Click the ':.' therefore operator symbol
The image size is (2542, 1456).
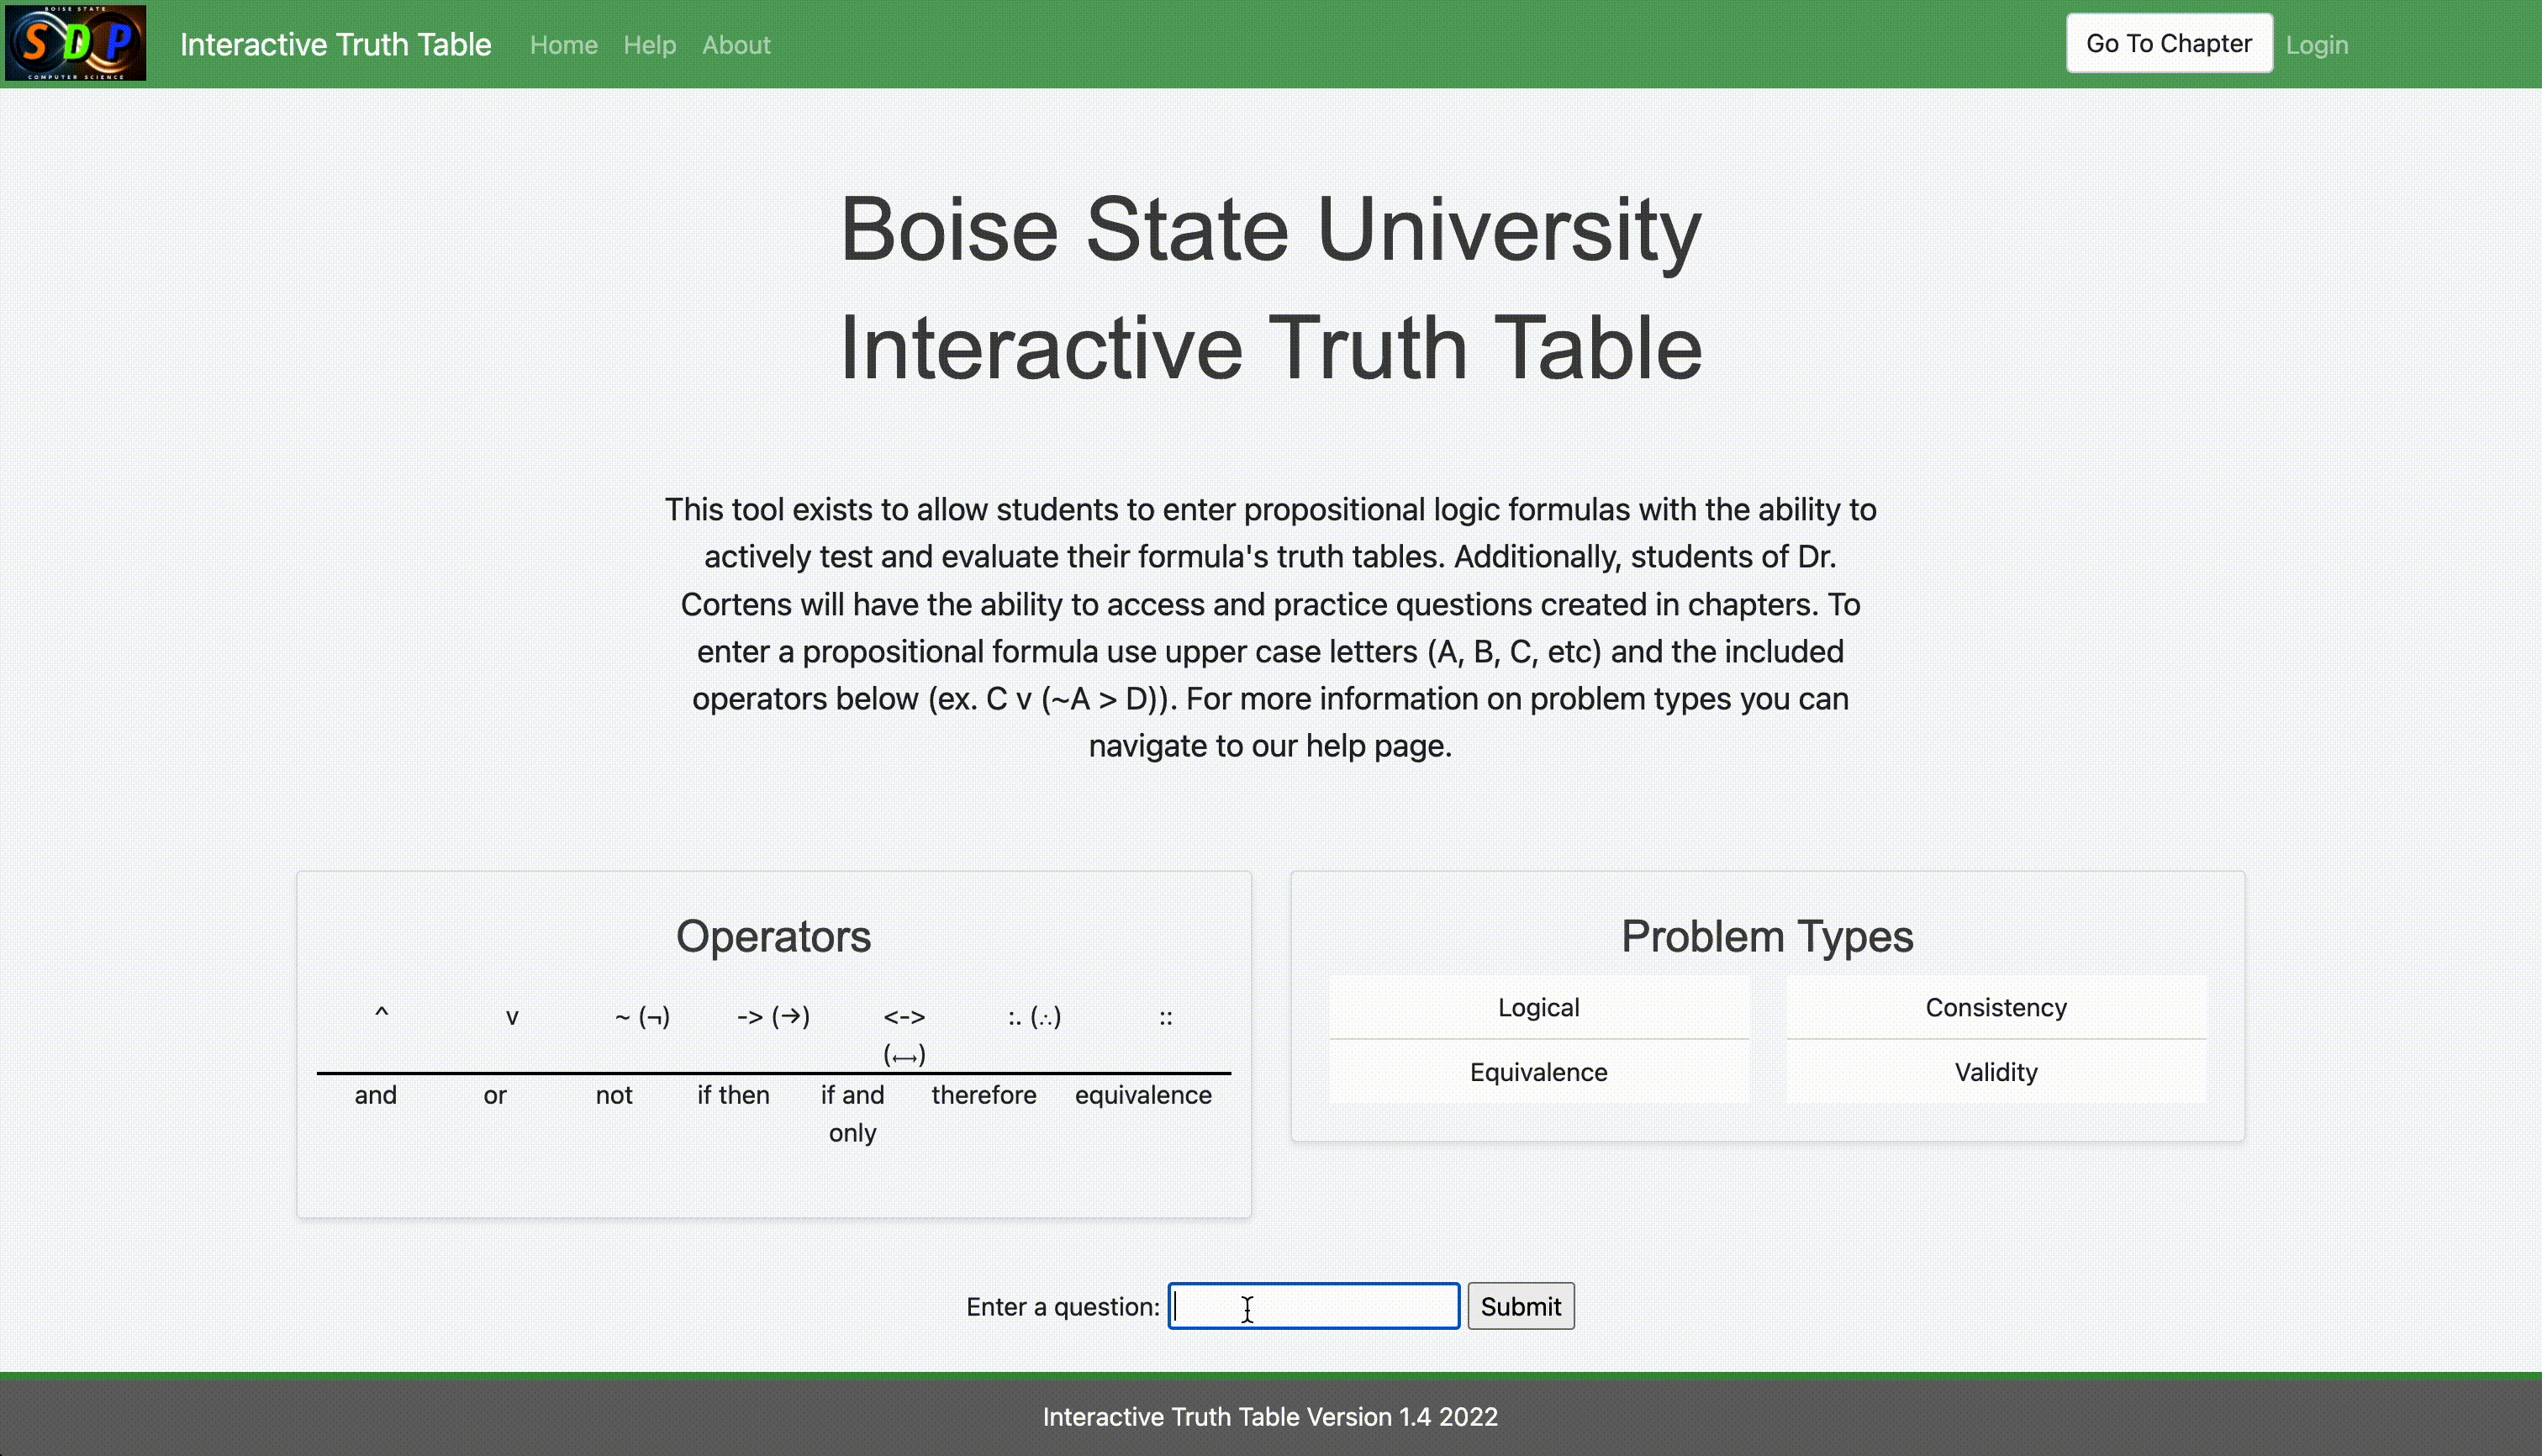pos(1034,1016)
